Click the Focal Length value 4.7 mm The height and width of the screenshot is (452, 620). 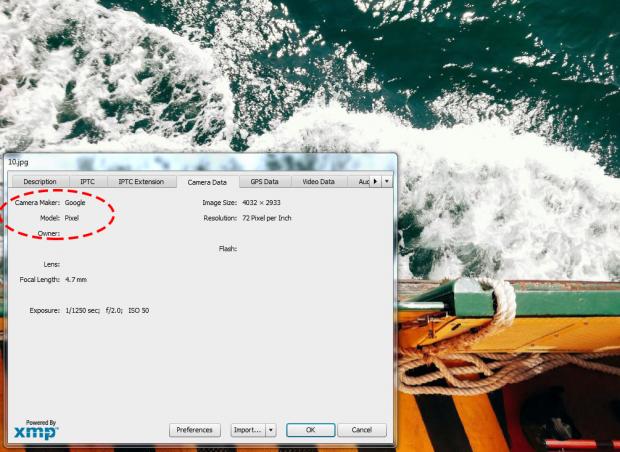point(75,279)
